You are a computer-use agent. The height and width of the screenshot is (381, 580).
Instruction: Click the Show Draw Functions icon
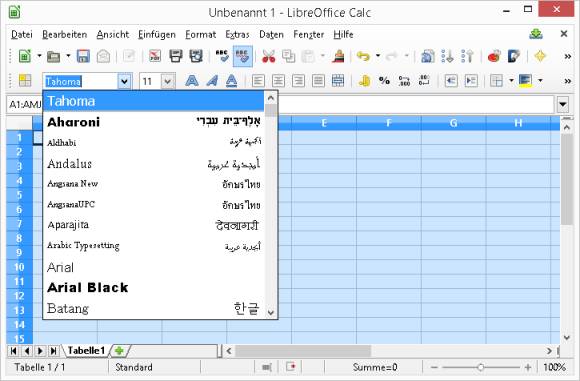pos(514,56)
